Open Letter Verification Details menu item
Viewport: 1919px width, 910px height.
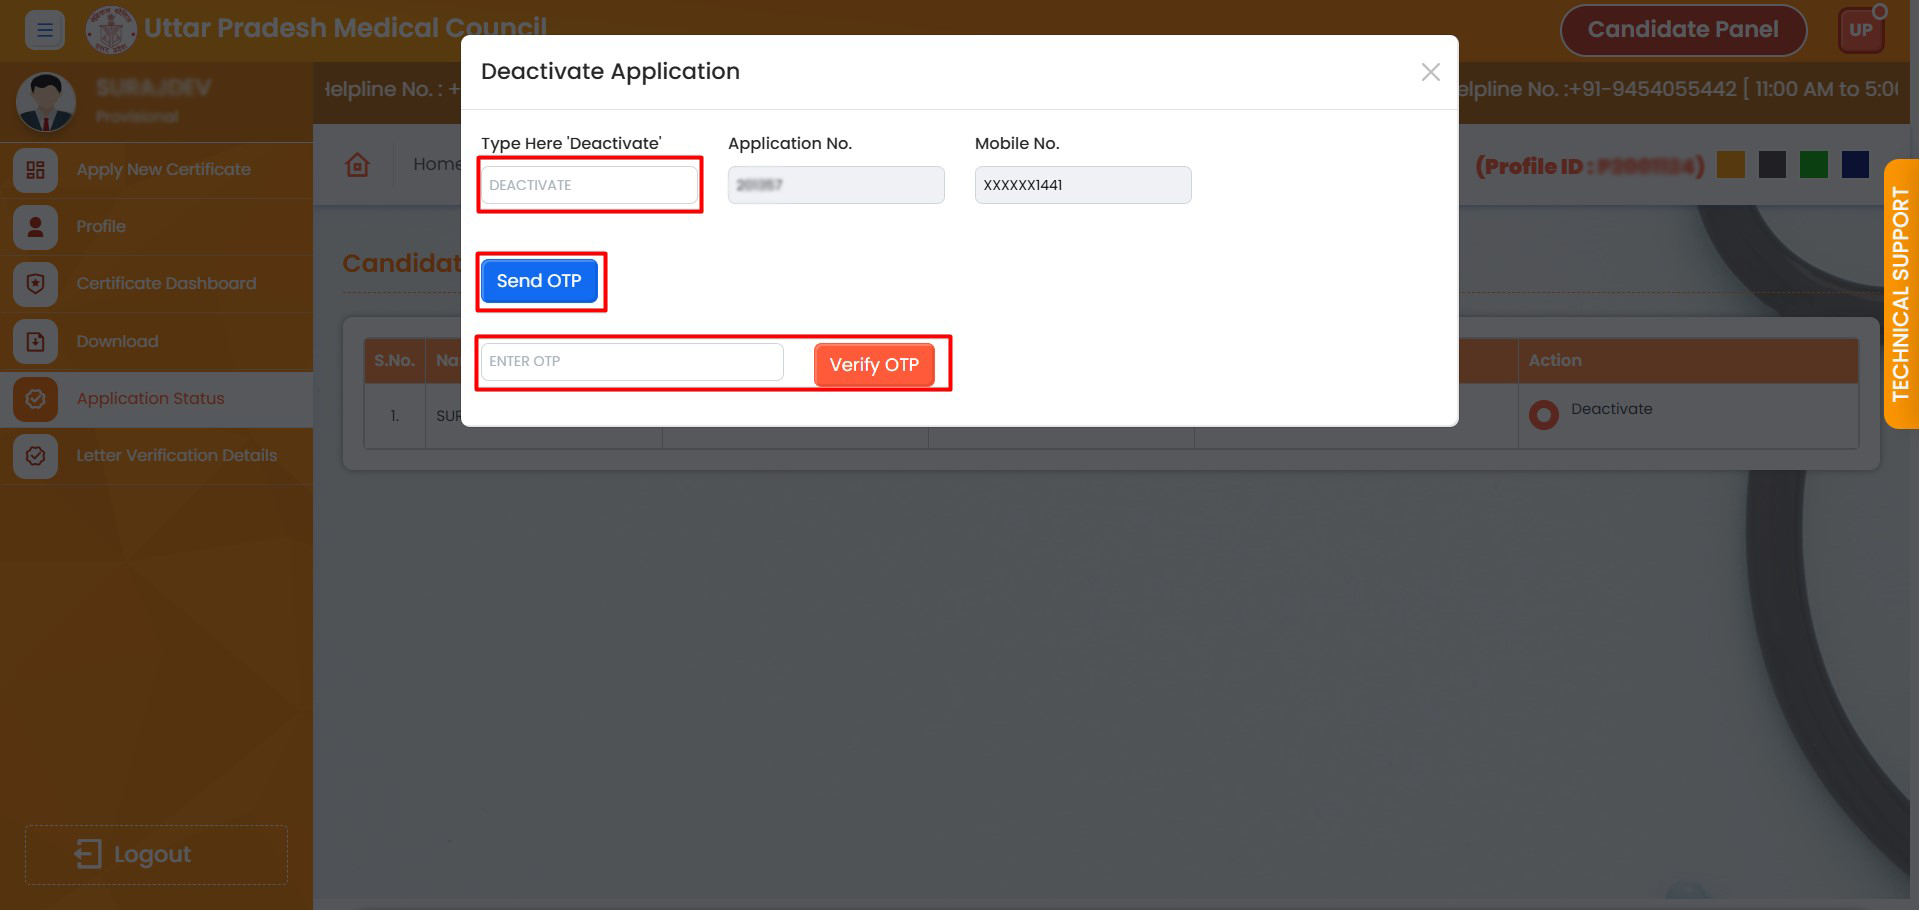click(176, 456)
